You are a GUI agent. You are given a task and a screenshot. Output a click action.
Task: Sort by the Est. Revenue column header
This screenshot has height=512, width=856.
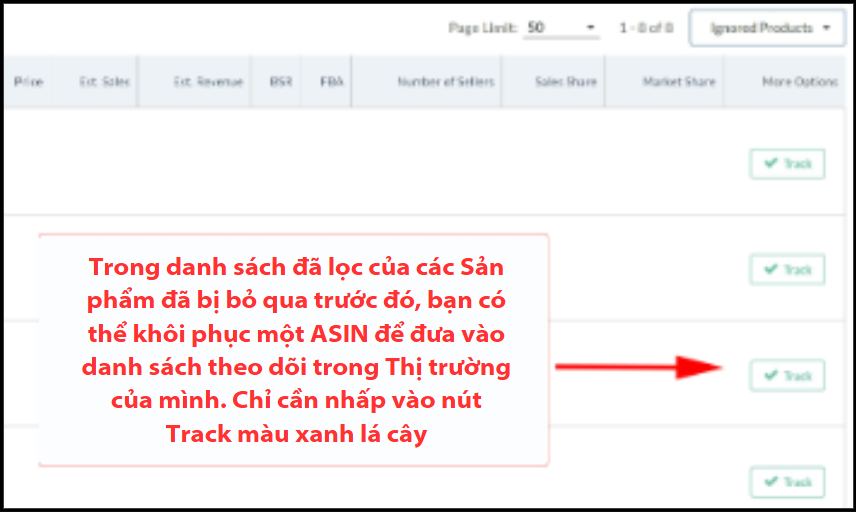point(208,82)
